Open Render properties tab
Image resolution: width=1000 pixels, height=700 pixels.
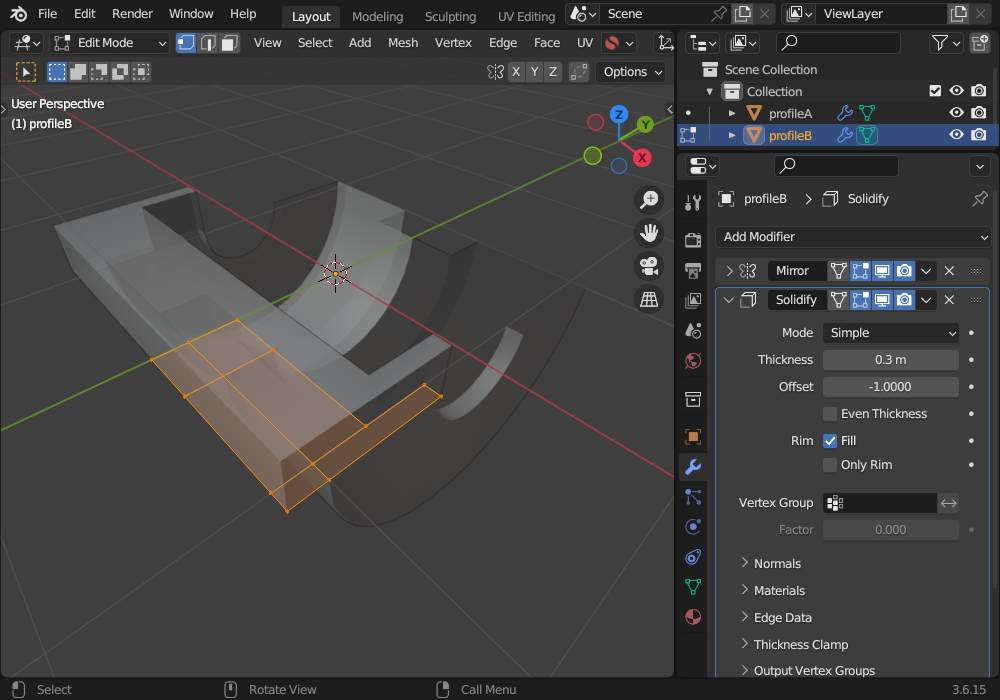[x=693, y=240]
